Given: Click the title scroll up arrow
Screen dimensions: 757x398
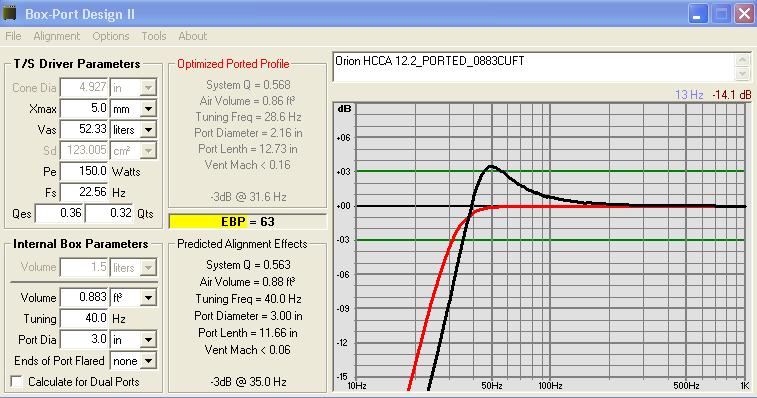Looking at the screenshot, I should coord(742,60).
